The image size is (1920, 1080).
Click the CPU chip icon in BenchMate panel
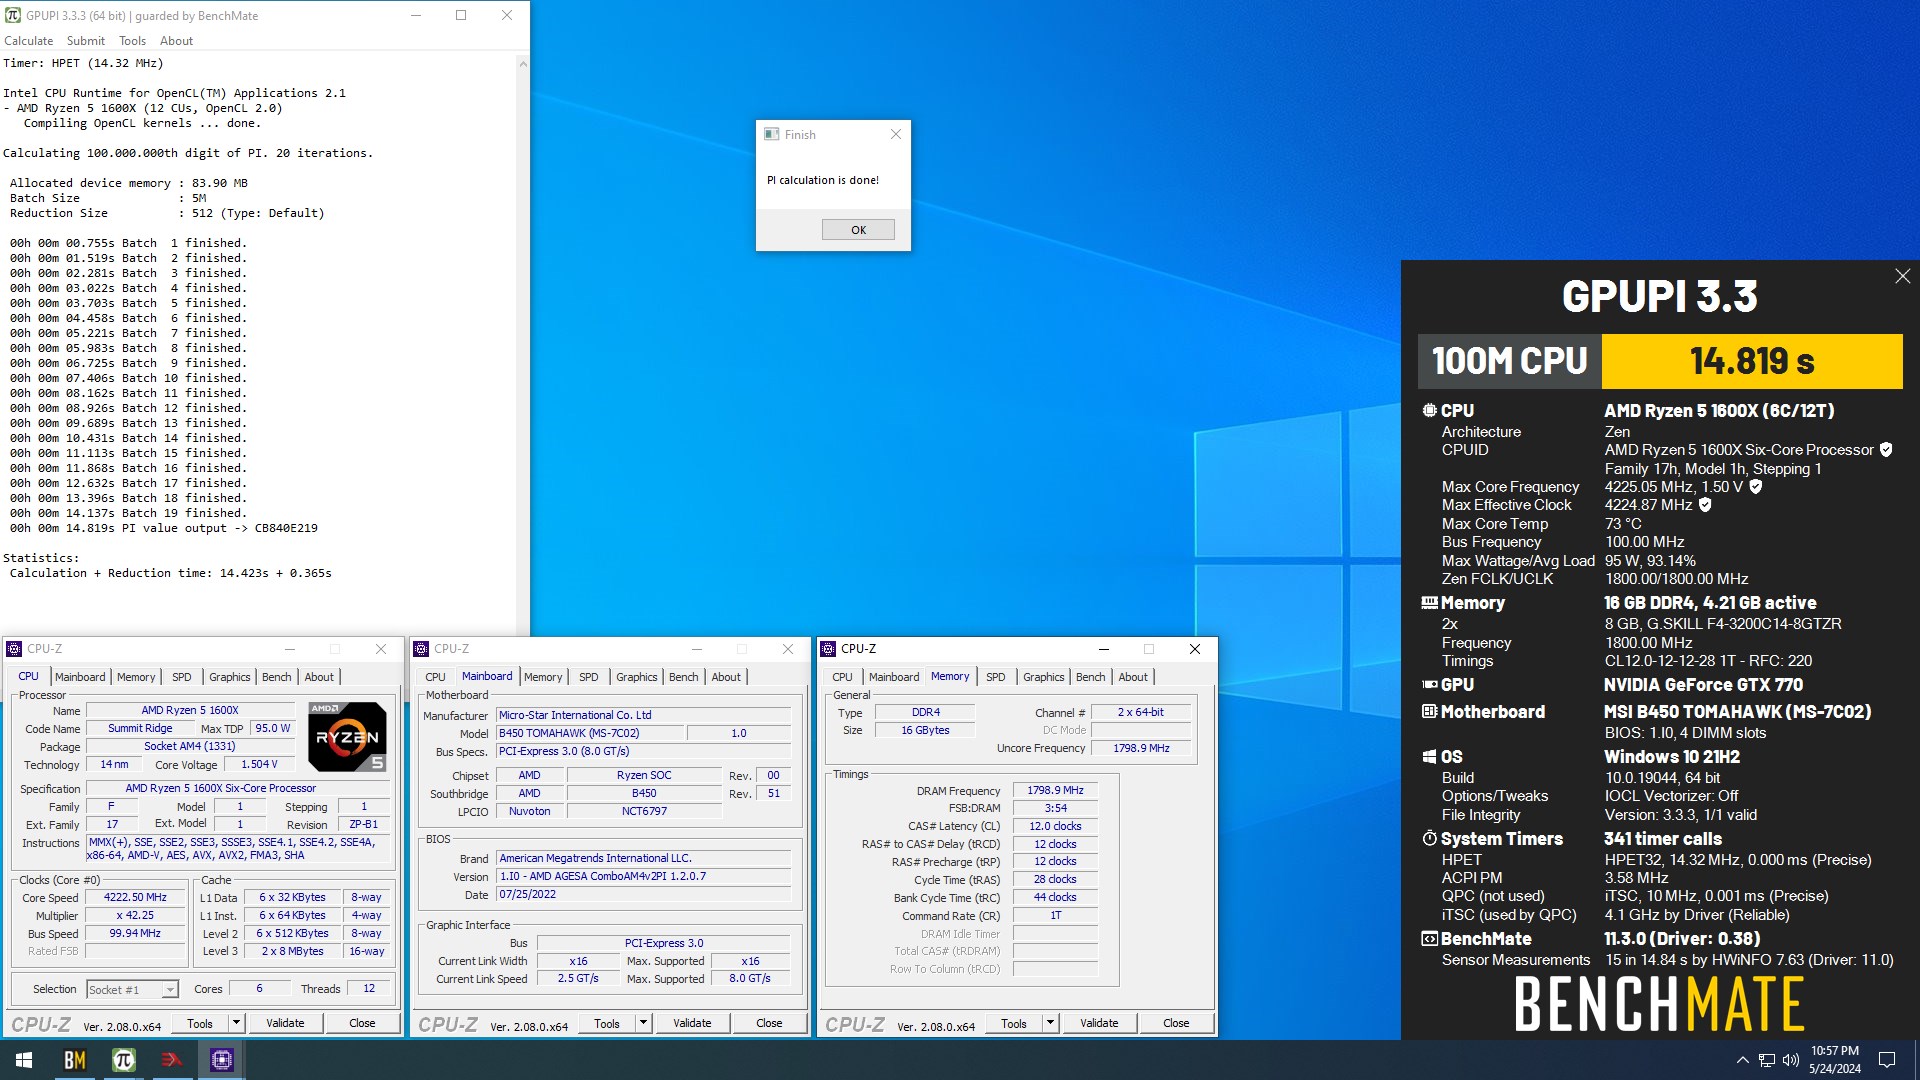tap(1430, 411)
